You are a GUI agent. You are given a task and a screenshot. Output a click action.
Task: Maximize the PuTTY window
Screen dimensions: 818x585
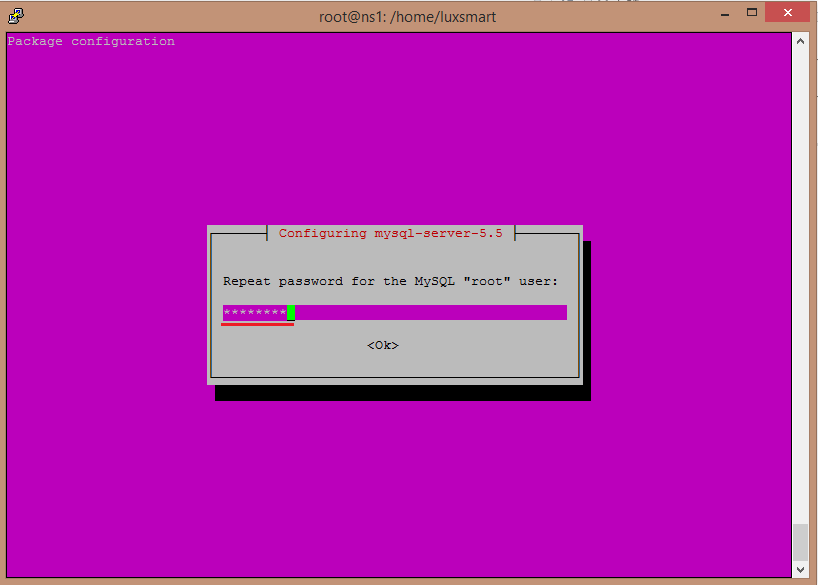[x=752, y=13]
